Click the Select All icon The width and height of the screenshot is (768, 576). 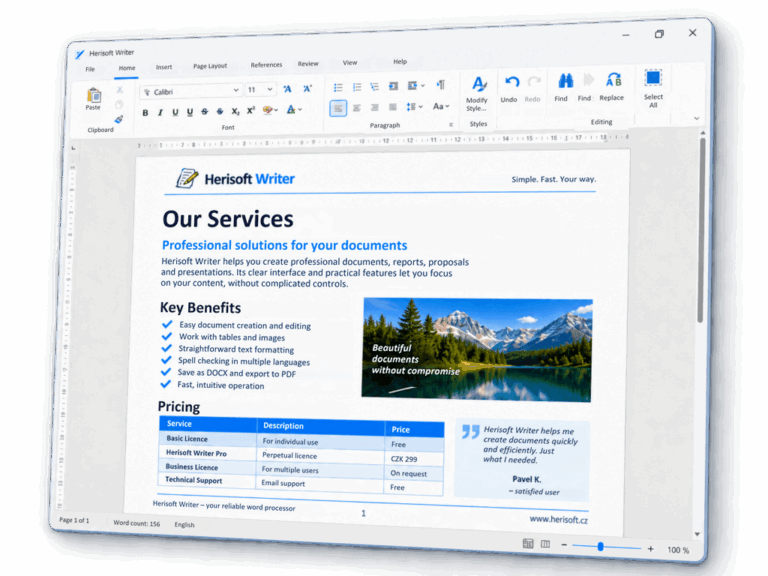tap(653, 77)
